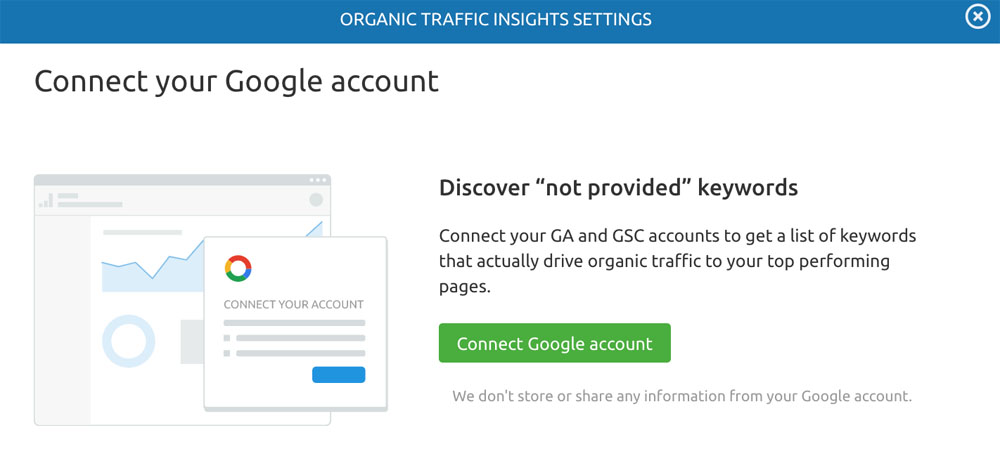Click the left sidebar of the illustrated window

[x=62, y=320]
